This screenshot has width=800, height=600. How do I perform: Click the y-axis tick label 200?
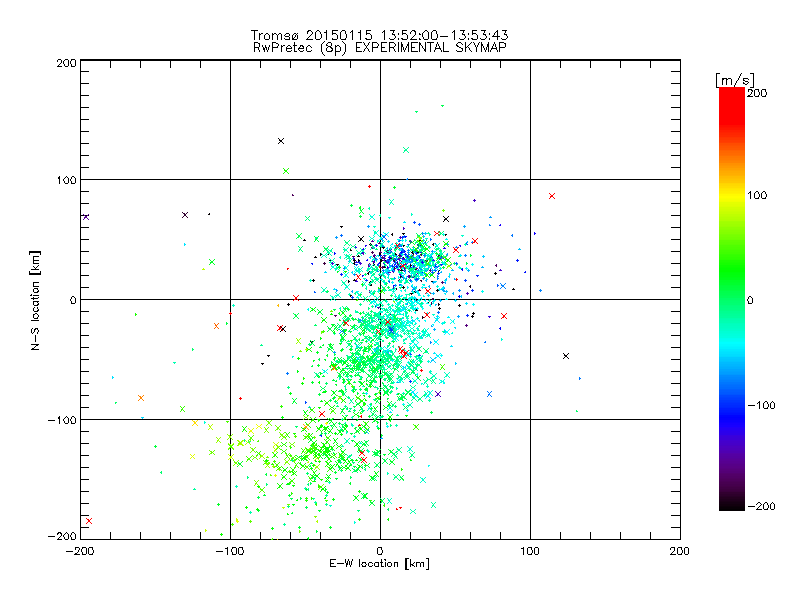click(66, 63)
